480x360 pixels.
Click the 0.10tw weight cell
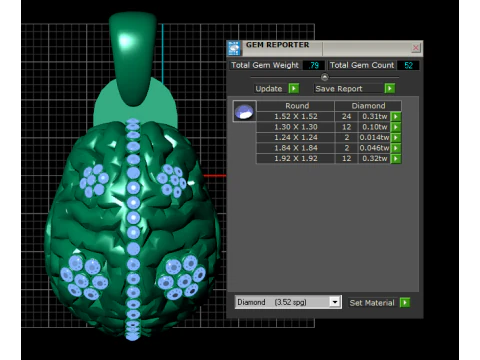(374, 127)
